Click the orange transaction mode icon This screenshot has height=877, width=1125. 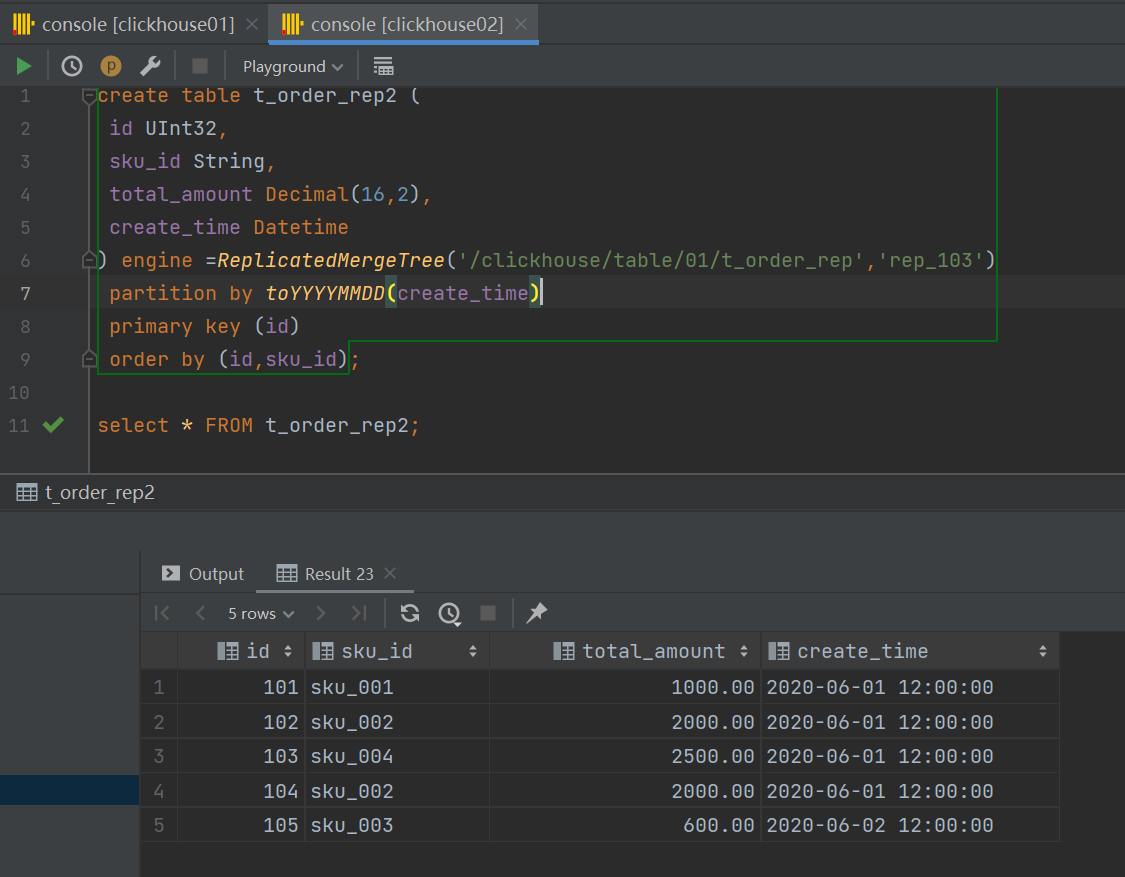111,66
